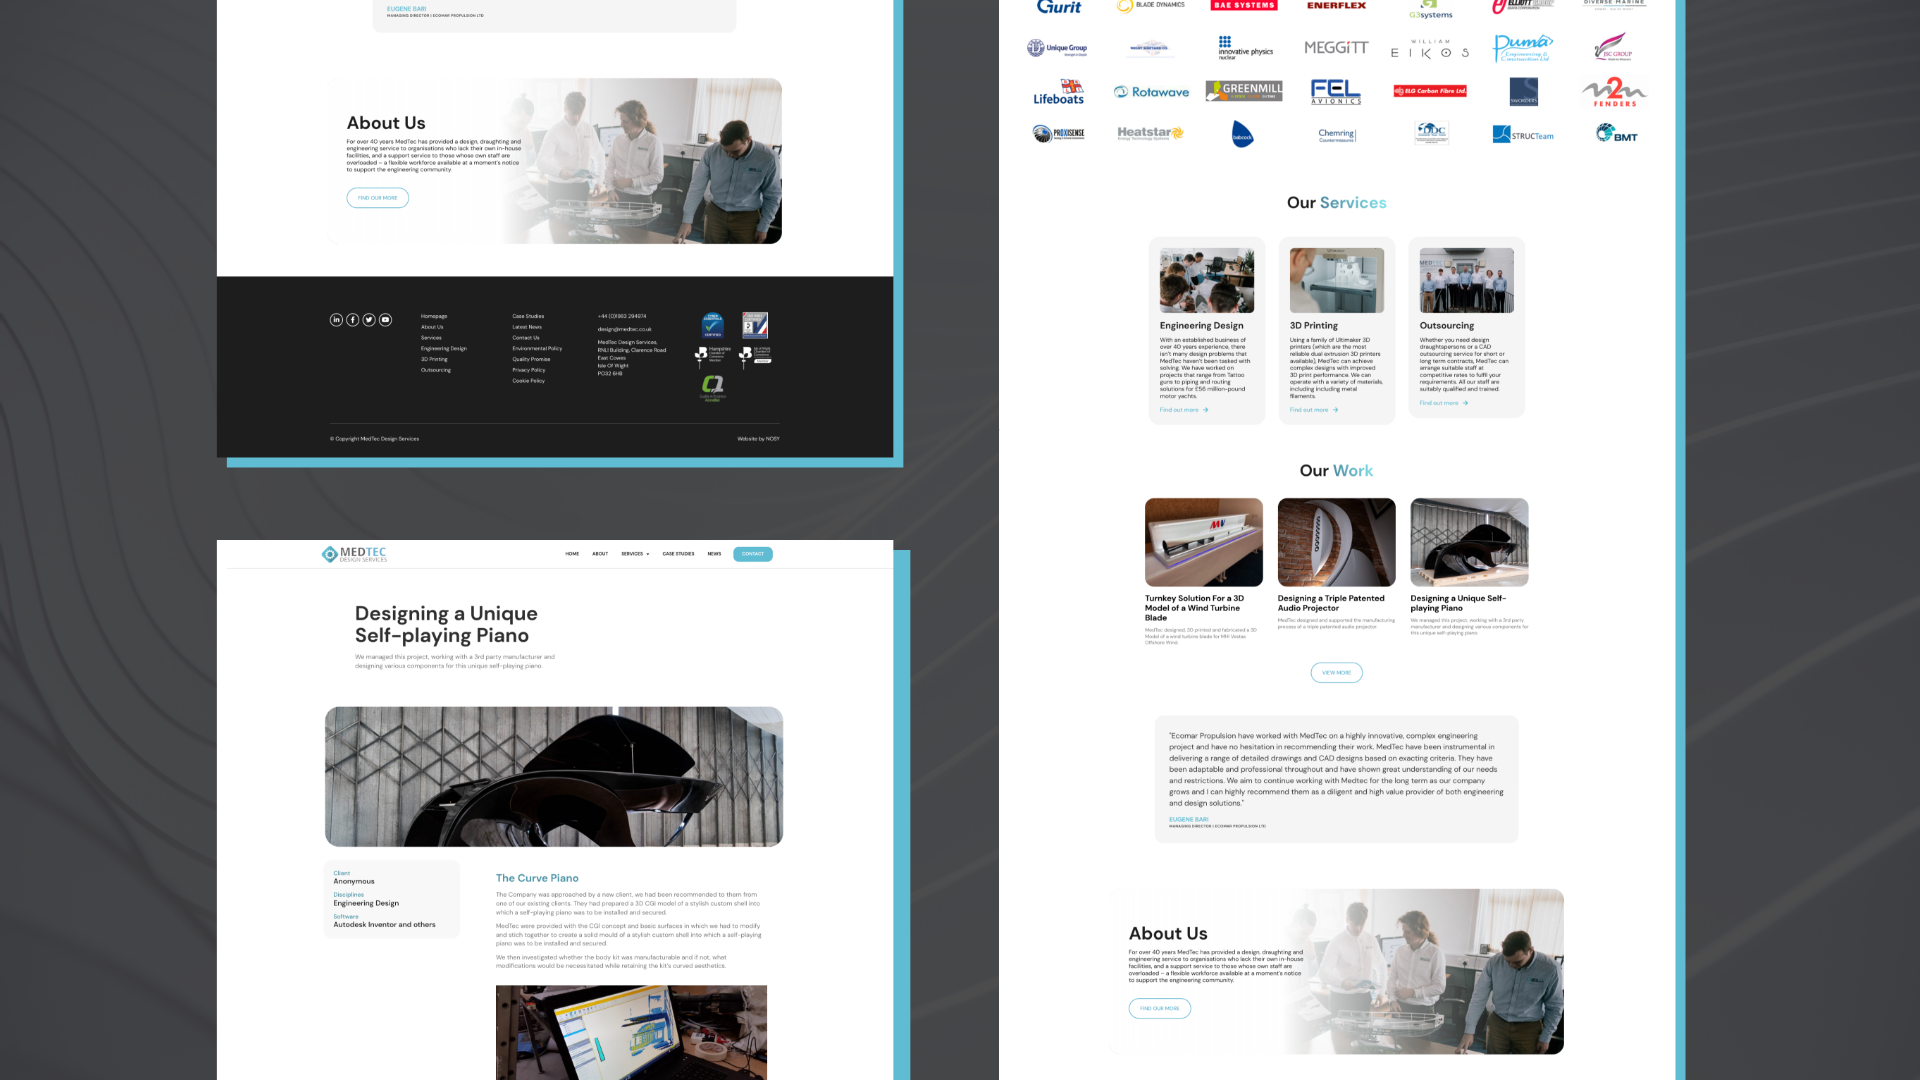The image size is (1920, 1080).
Task: Open the Twitter icon in the footer
Action: (369, 320)
